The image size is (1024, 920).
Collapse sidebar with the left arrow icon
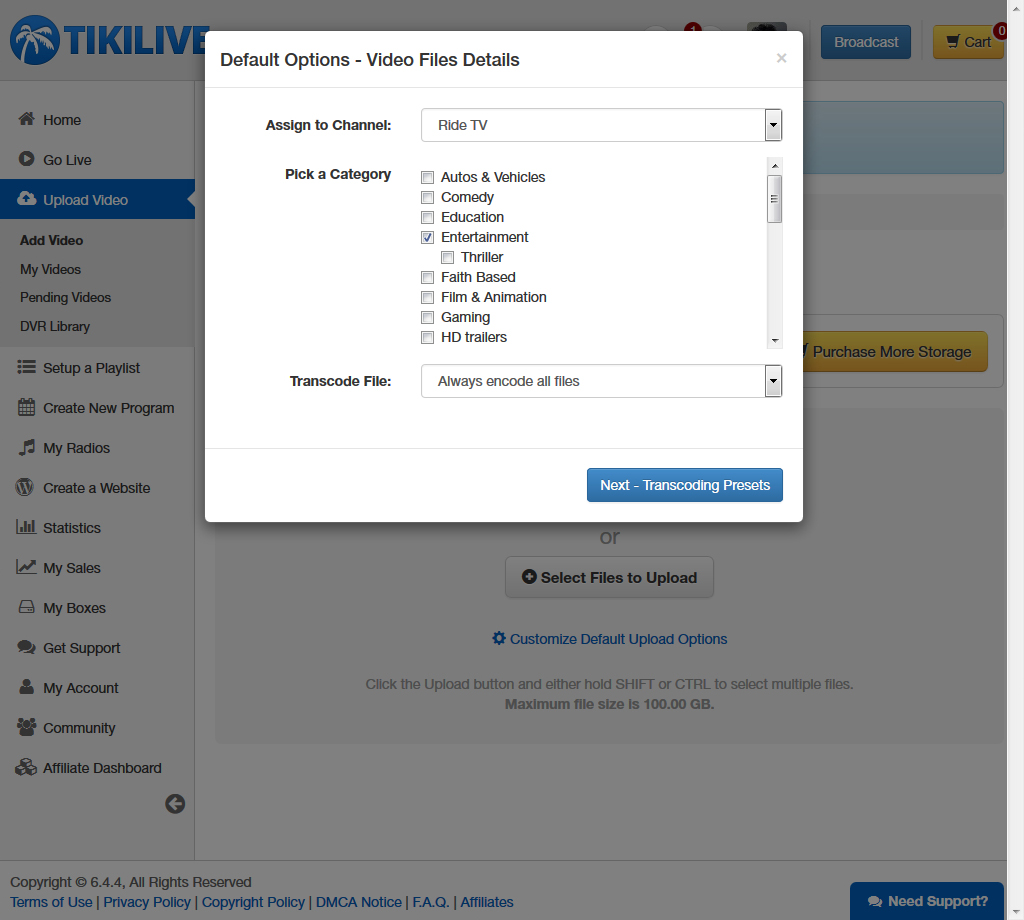(x=175, y=803)
